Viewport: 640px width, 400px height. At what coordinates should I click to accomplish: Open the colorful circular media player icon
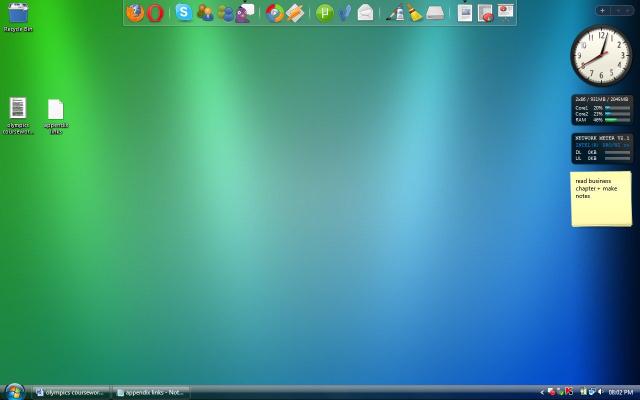[x=275, y=13]
